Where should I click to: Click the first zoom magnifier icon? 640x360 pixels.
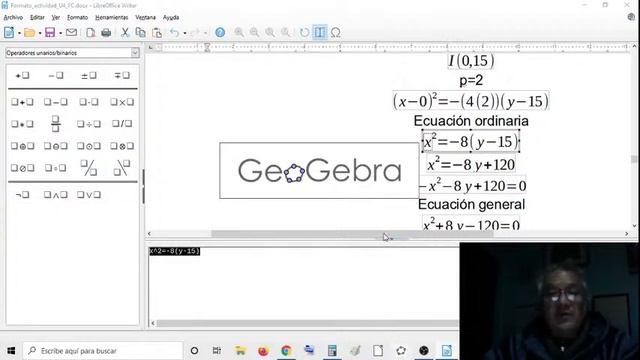(x=239, y=32)
